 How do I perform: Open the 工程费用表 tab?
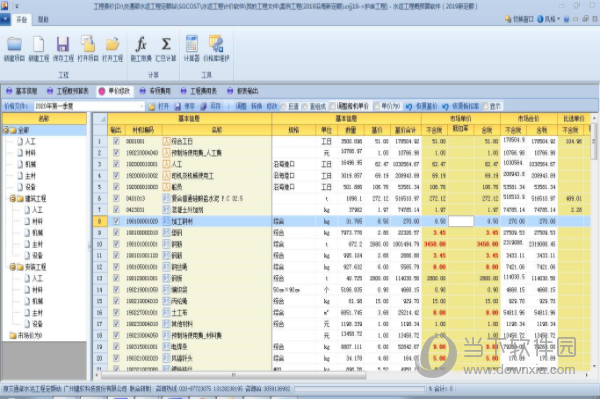pos(199,91)
